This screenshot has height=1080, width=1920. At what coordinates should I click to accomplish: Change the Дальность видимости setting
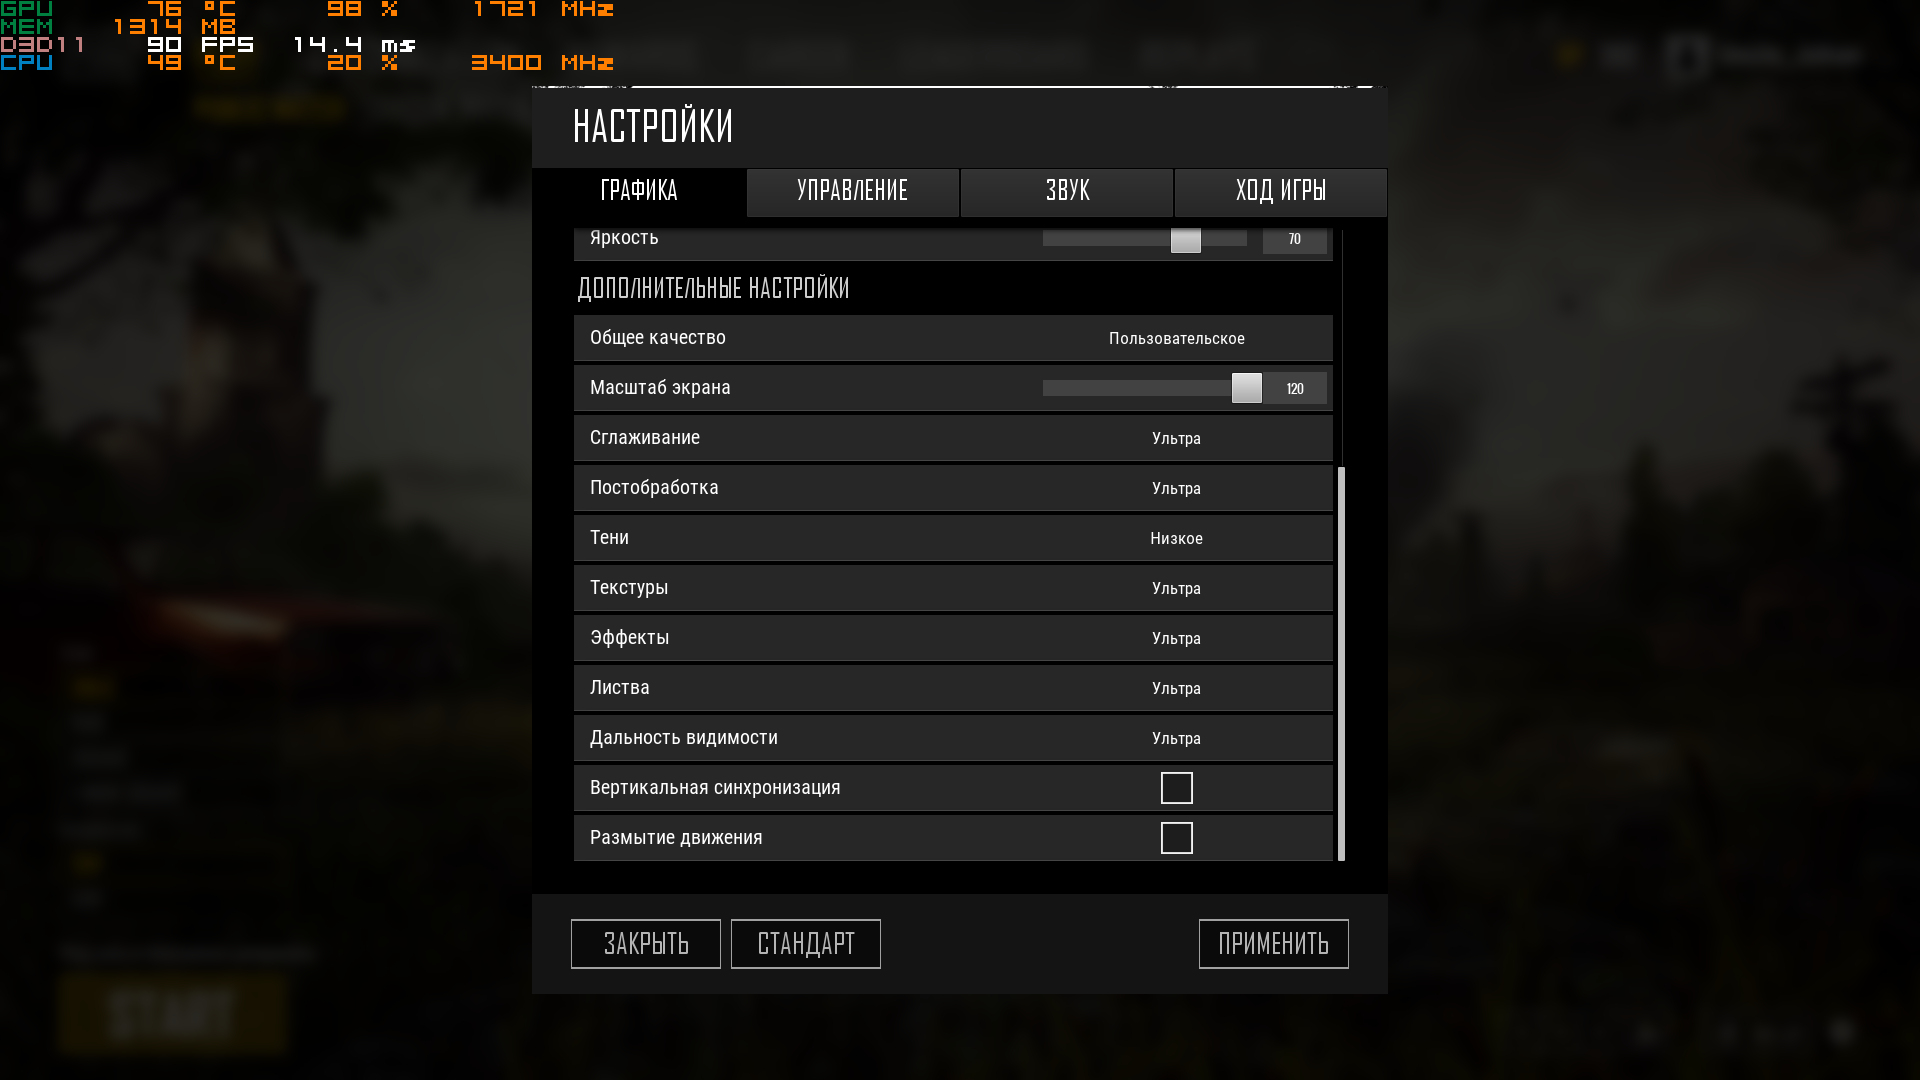pyautogui.click(x=1177, y=738)
